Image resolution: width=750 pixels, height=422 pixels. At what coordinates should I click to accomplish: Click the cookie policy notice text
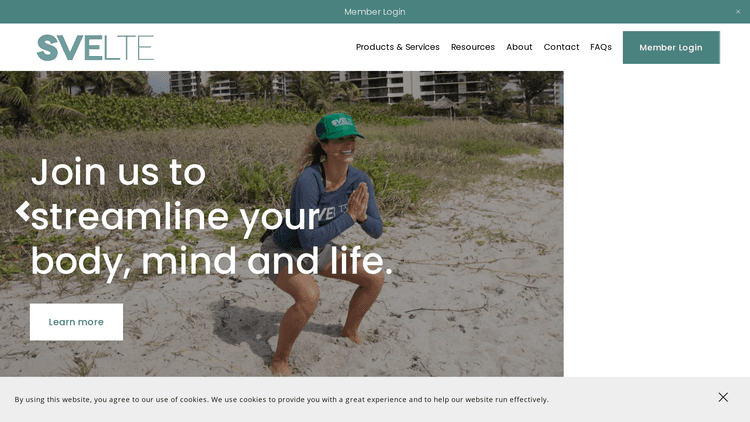[281, 399]
